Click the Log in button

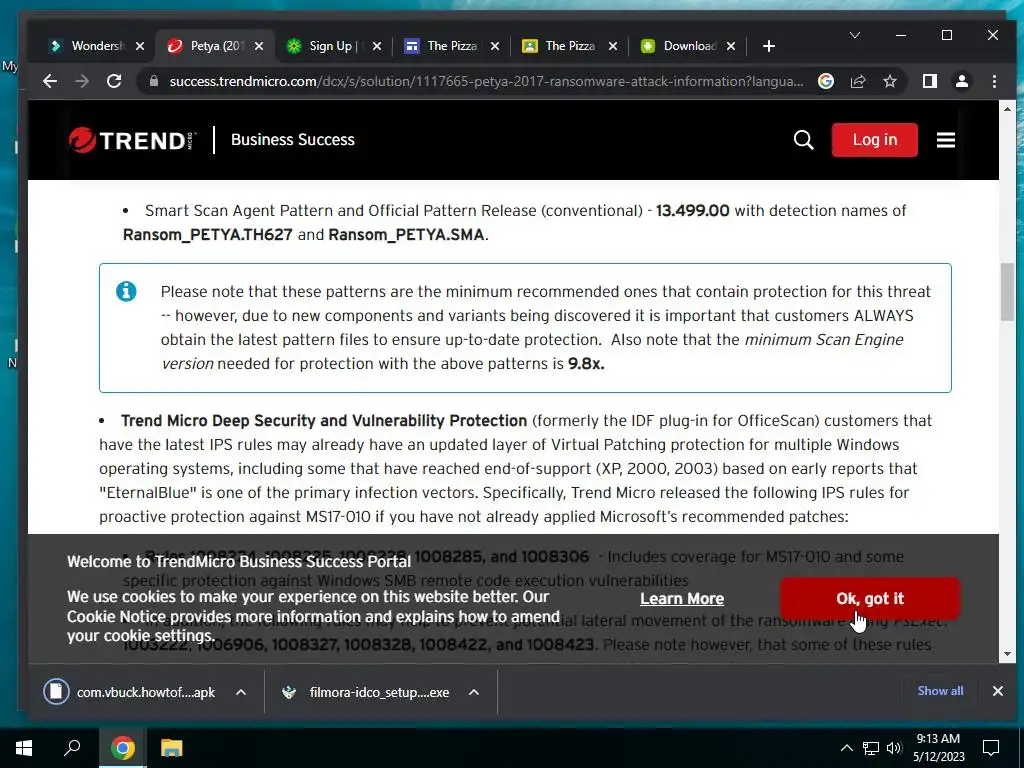874,140
